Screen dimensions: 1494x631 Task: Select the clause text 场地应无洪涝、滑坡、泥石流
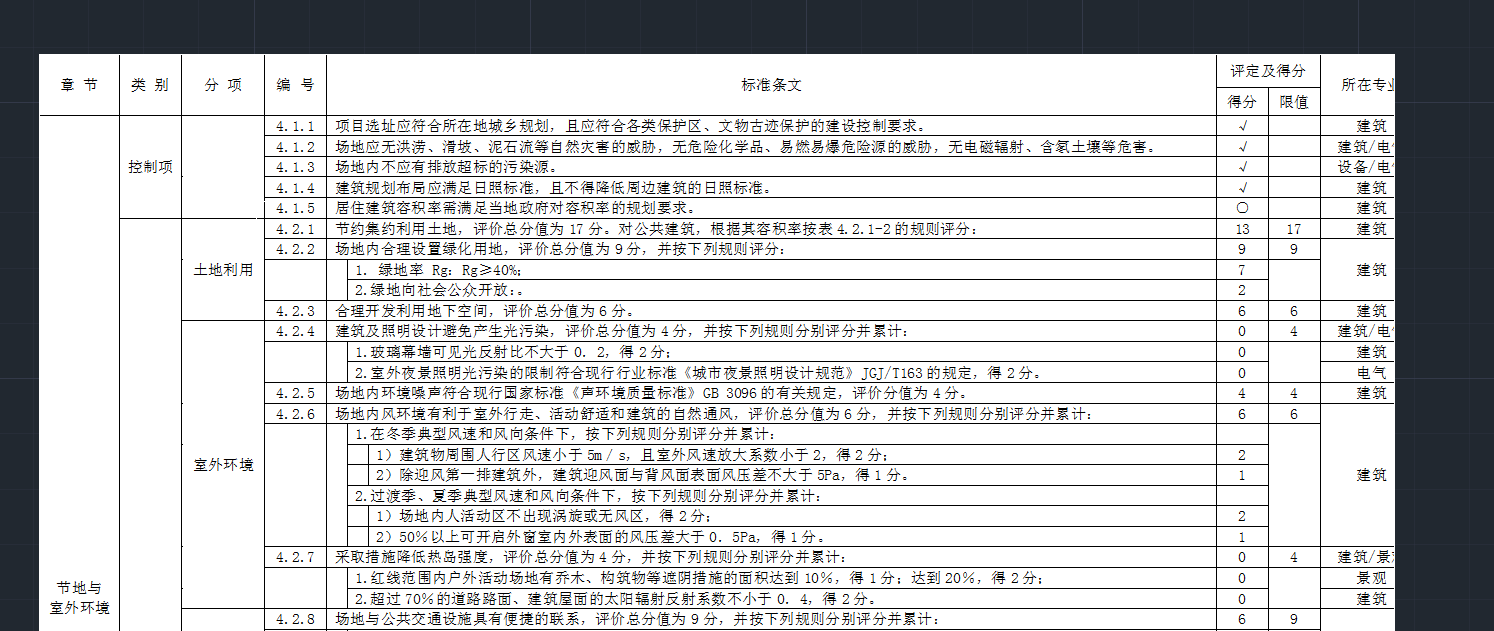(x=746, y=147)
